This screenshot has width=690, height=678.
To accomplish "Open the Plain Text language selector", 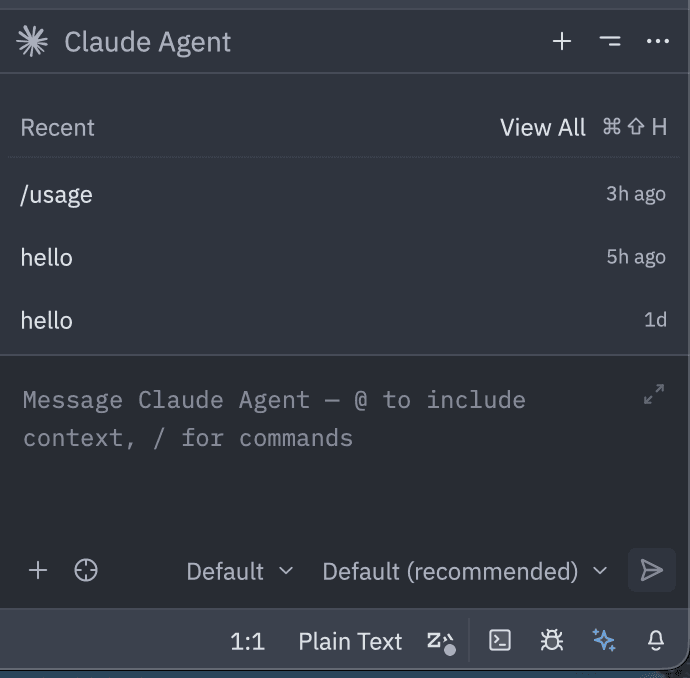I will coord(350,641).
